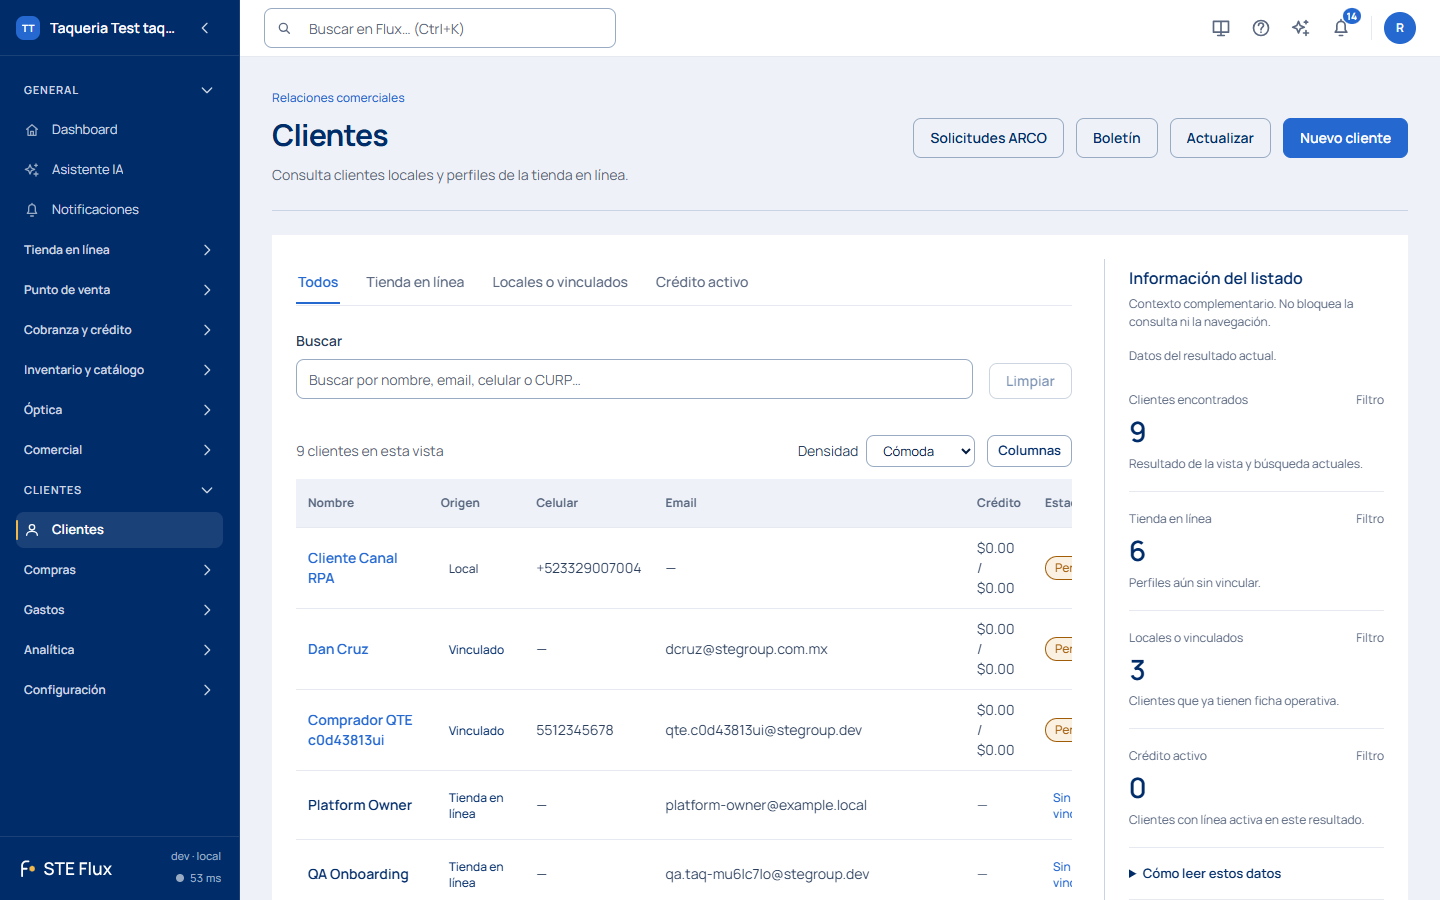Expand Cómo leer estos datos disclosure
This screenshot has width=1440, height=900.
pyautogui.click(x=1205, y=874)
